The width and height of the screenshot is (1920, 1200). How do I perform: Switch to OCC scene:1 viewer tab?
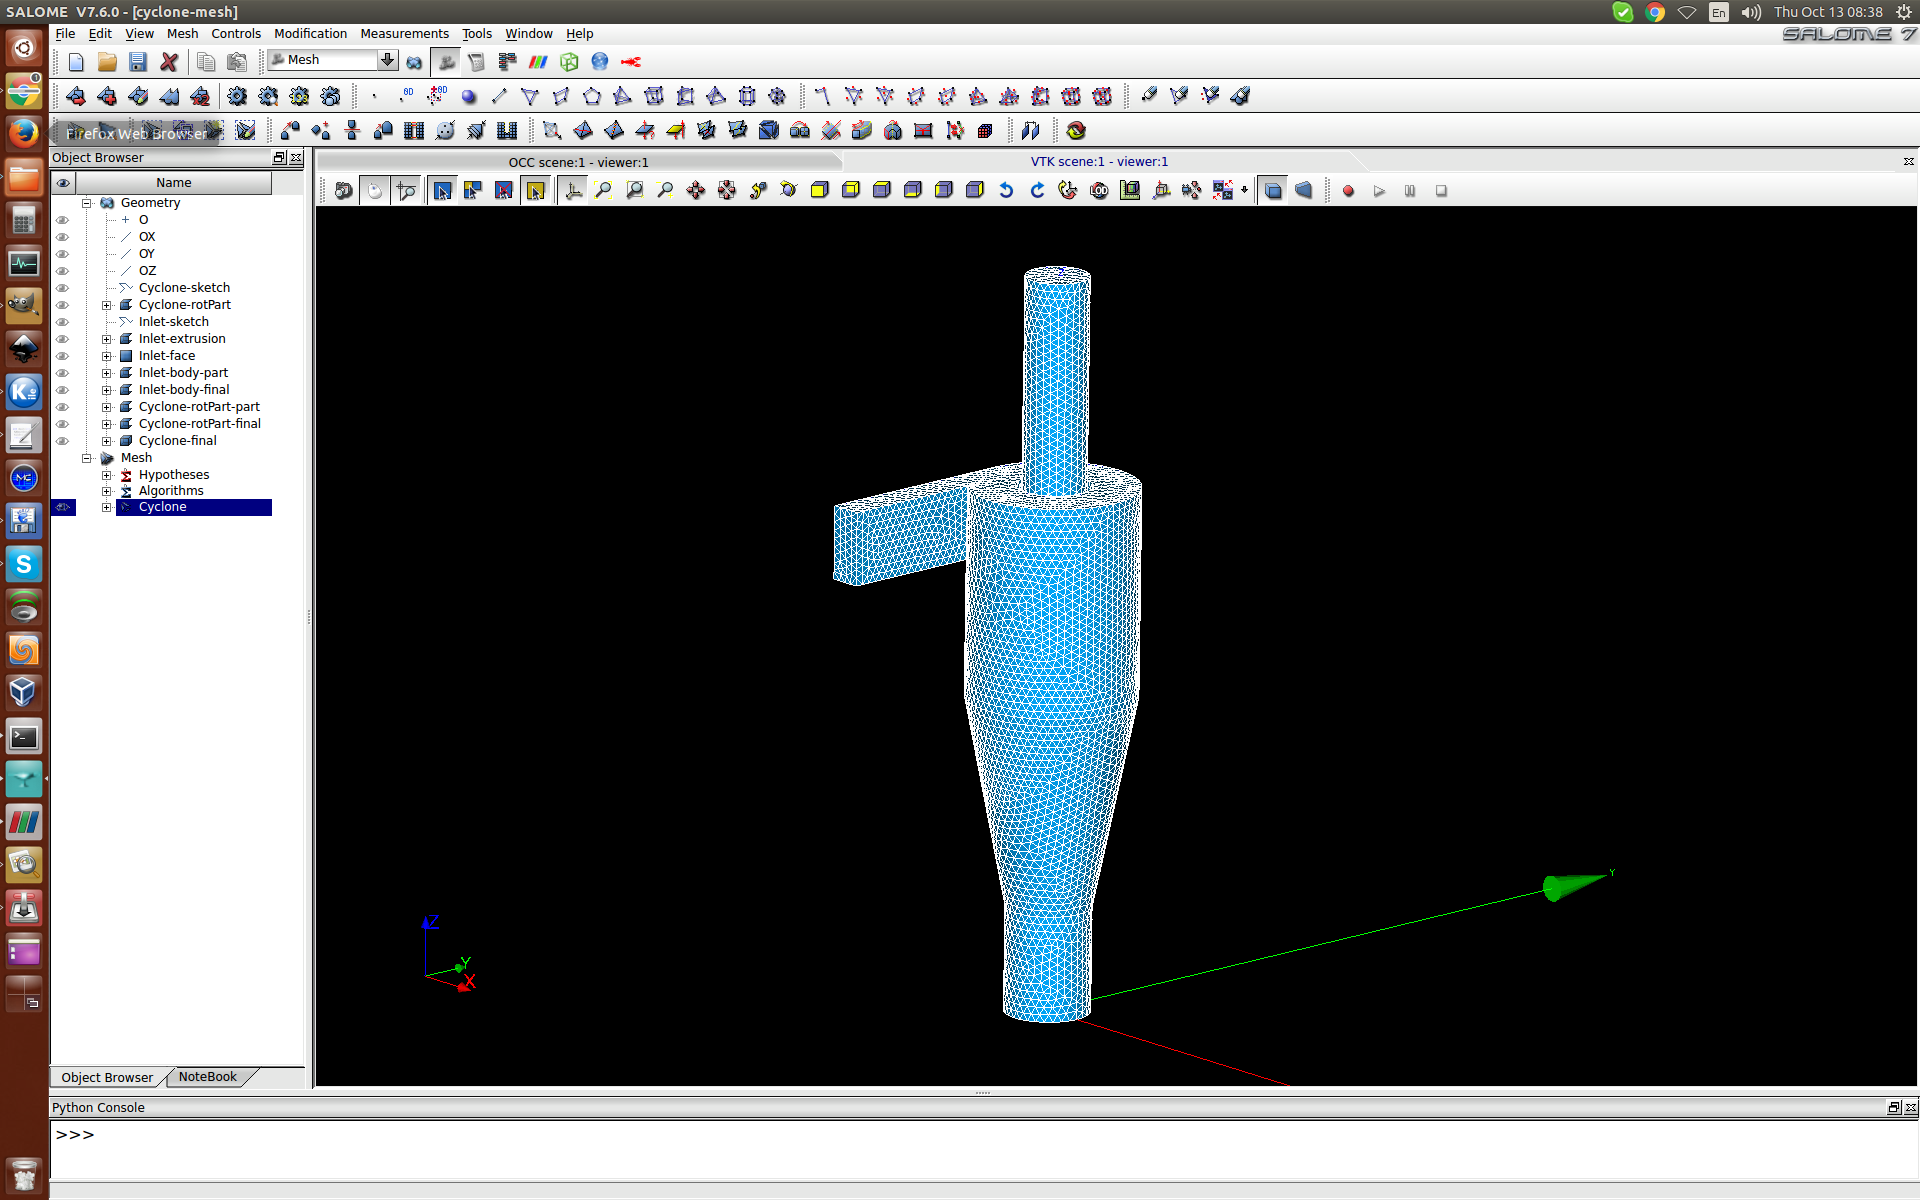tap(578, 162)
